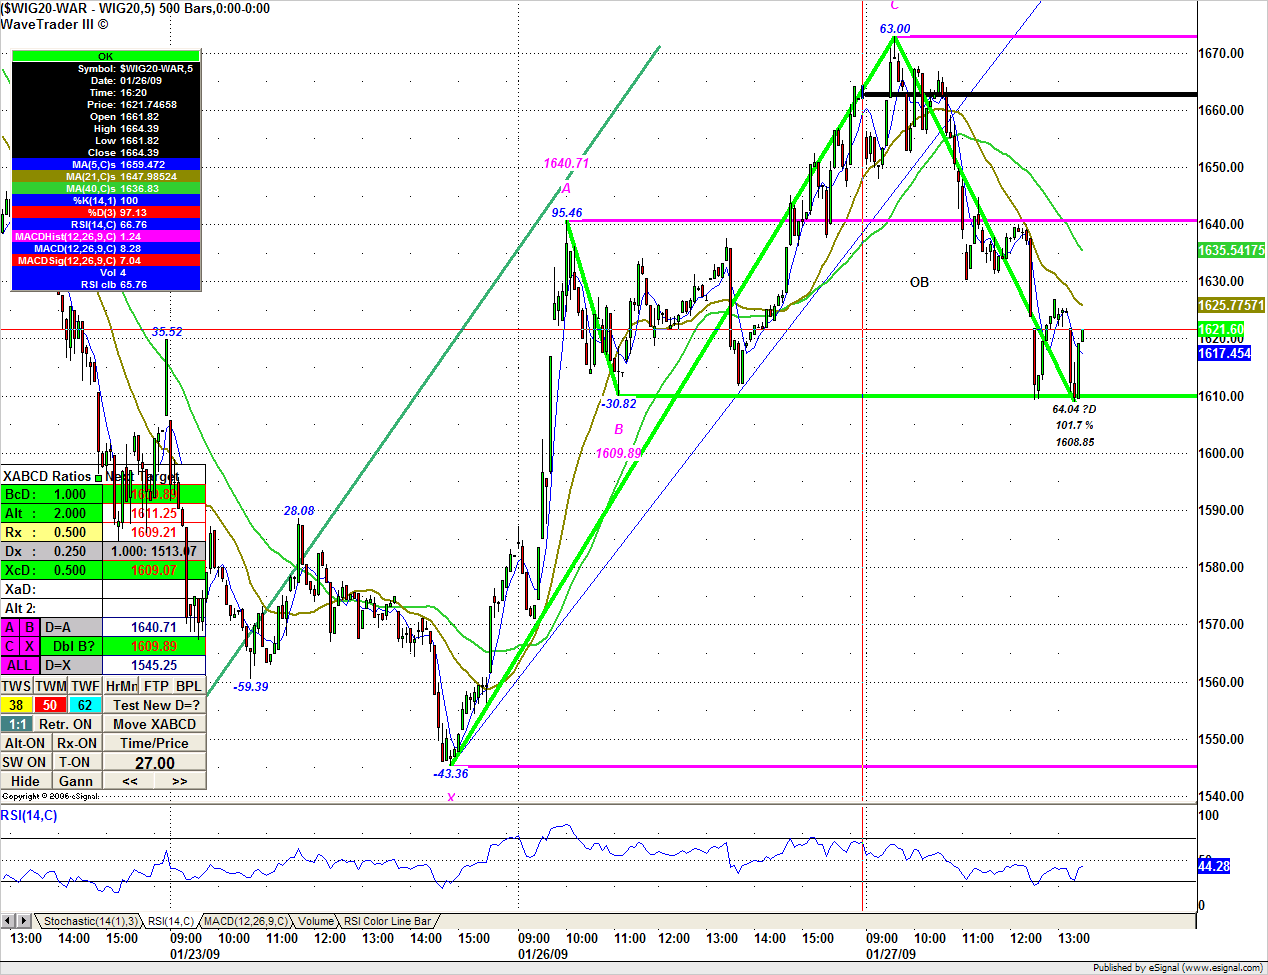The width and height of the screenshot is (1268, 975).
Task: Pick the yellow 38 retracement swatch
Action: point(17,705)
